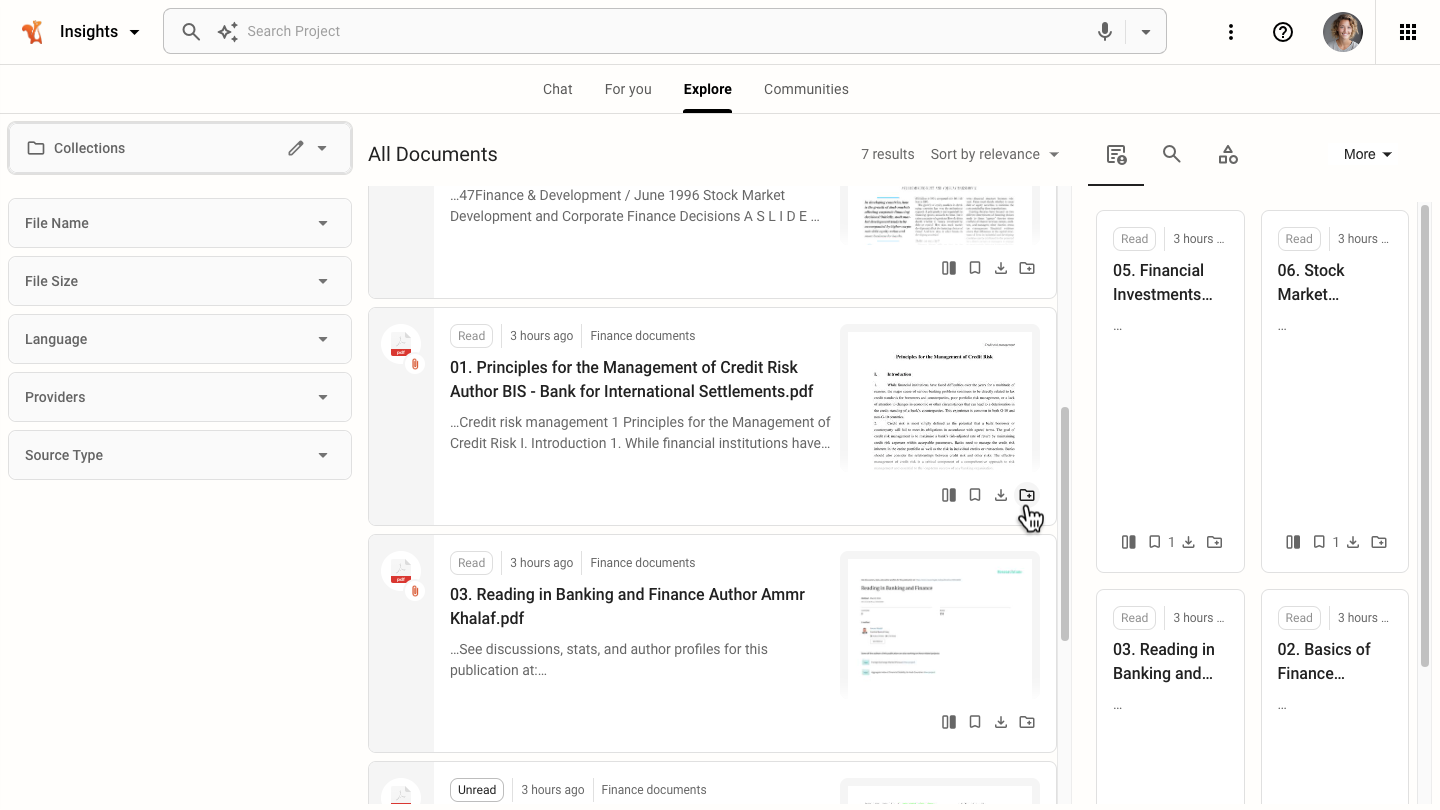Expand the Source Type filter

pyautogui.click(x=180, y=455)
